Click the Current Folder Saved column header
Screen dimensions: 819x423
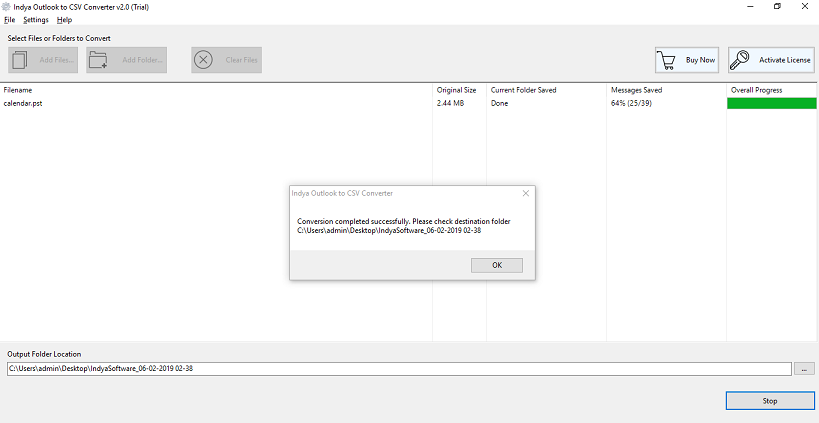click(x=523, y=90)
